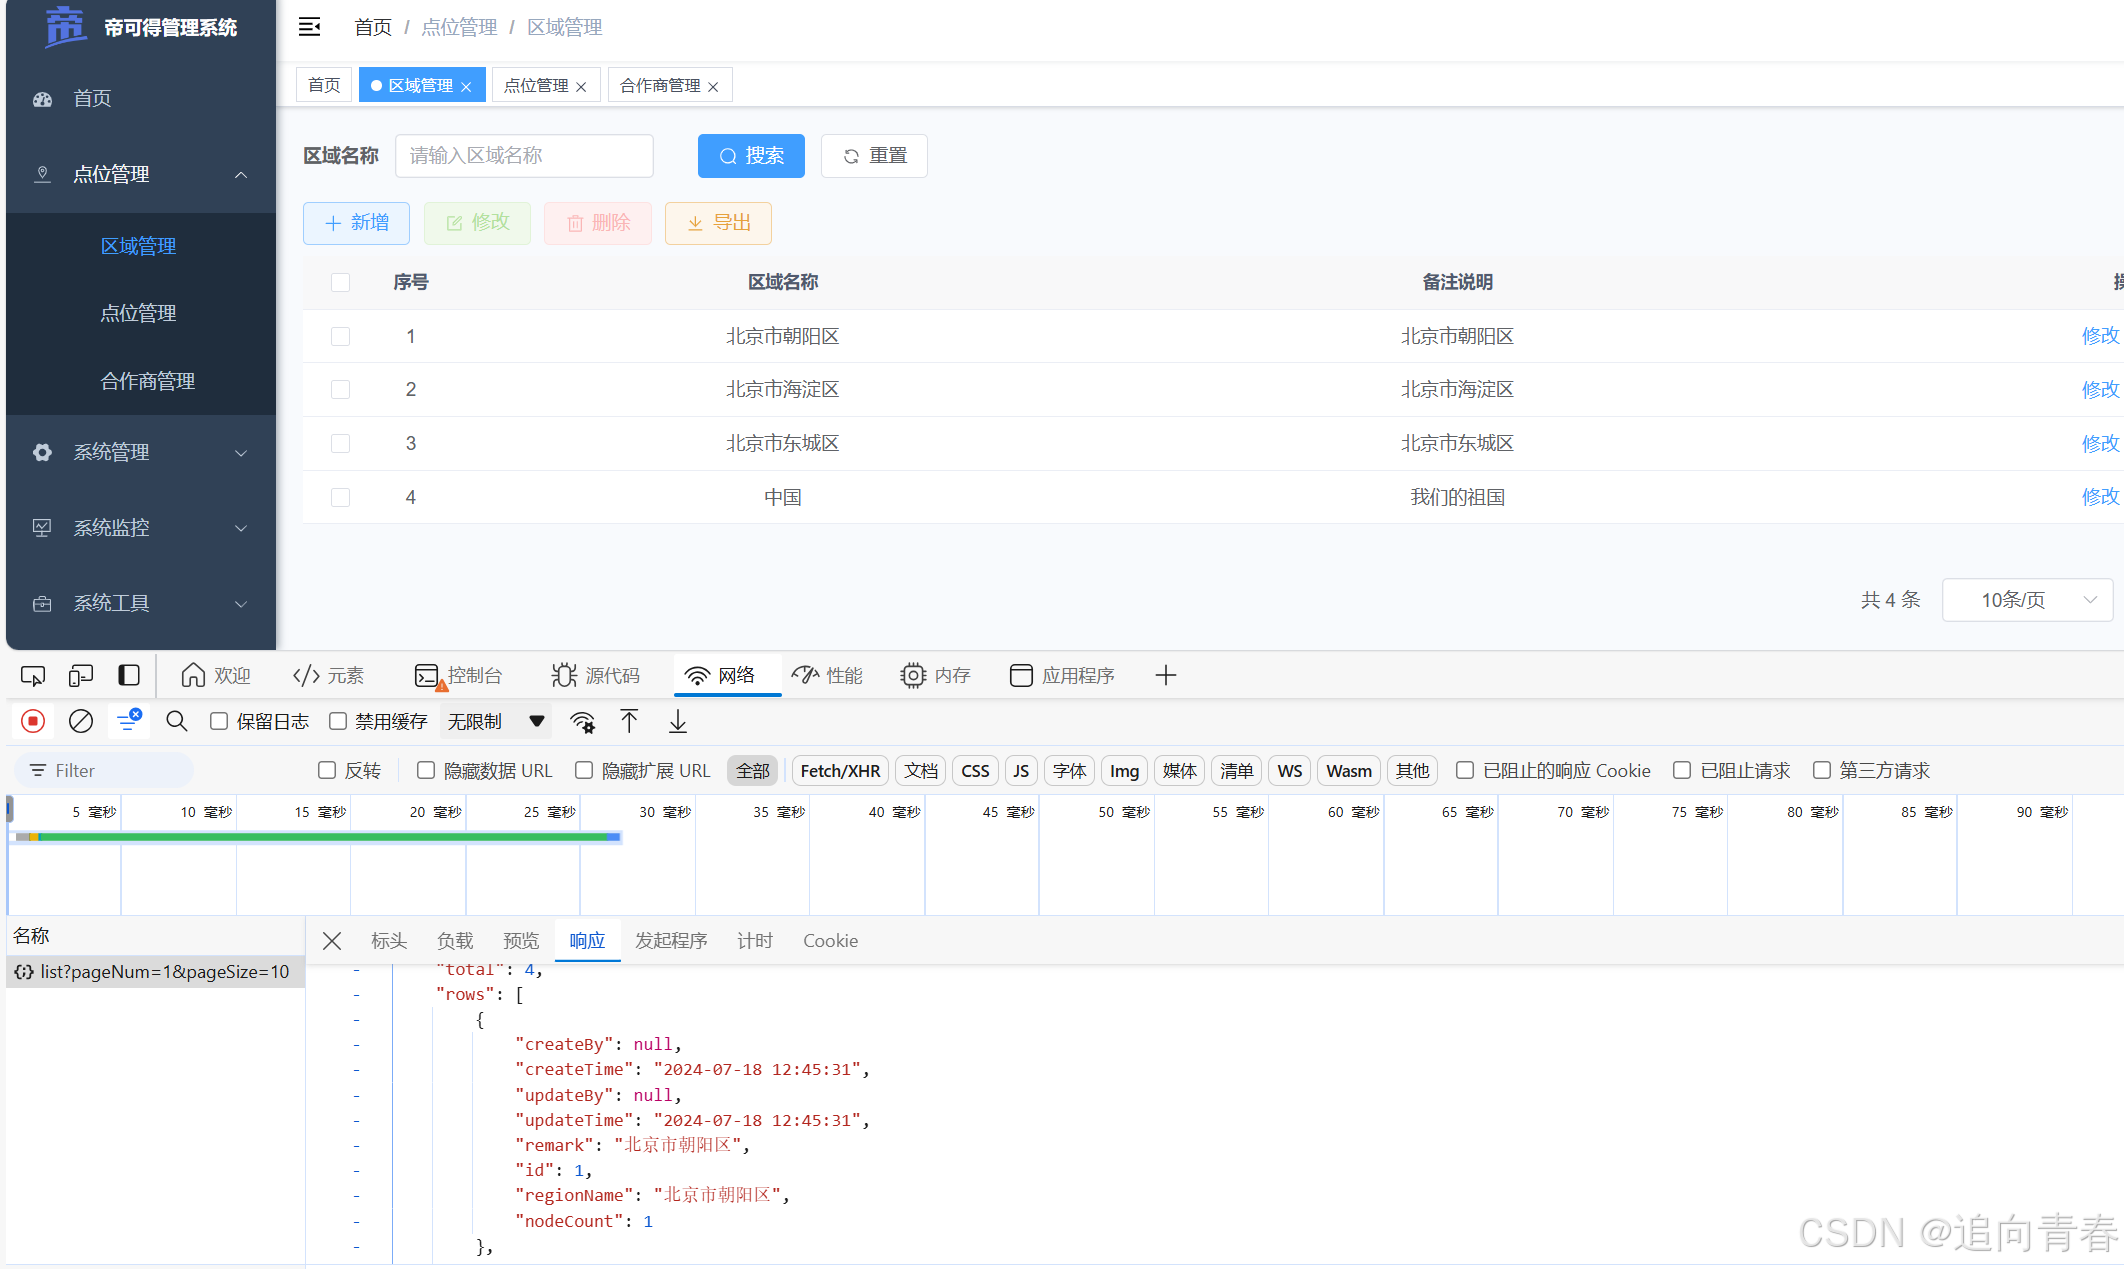This screenshot has height=1269, width=2124.
Task: Open the 无限制 throttling dropdown
Action: pyautogui.click(x=497, y=721)
